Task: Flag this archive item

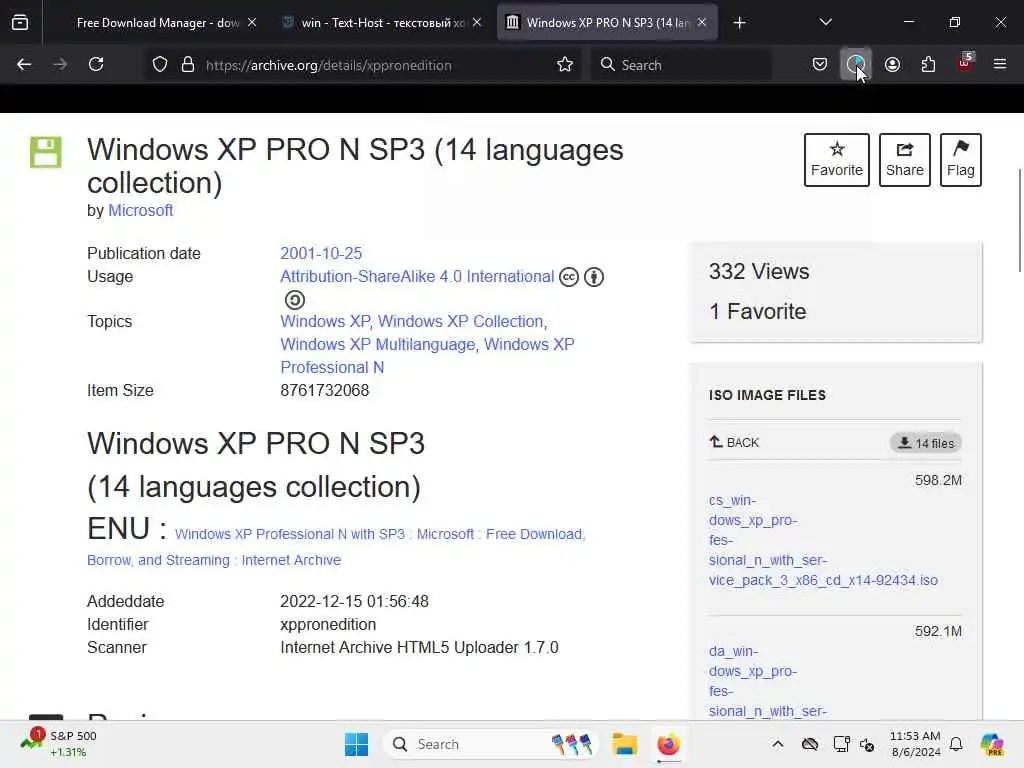Action: tap(961, 160)
